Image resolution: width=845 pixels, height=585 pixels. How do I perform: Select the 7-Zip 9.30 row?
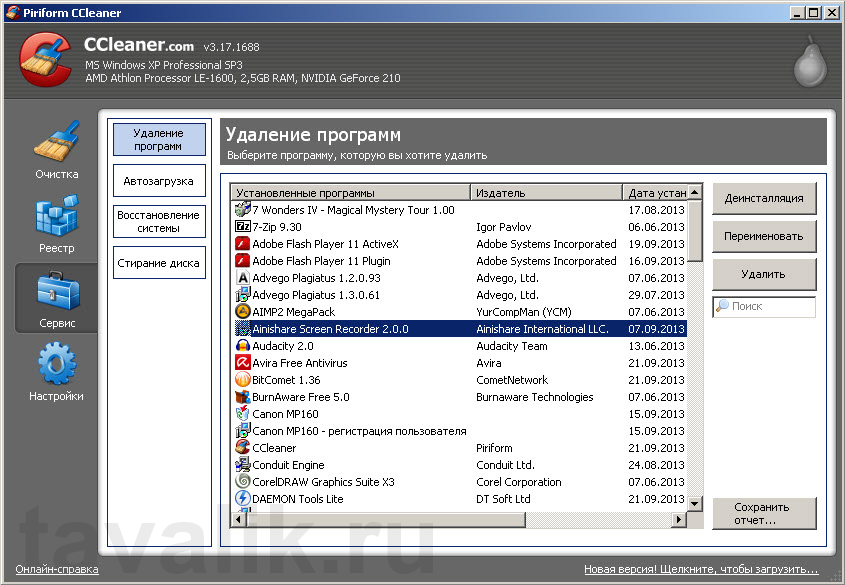point(460,227)
